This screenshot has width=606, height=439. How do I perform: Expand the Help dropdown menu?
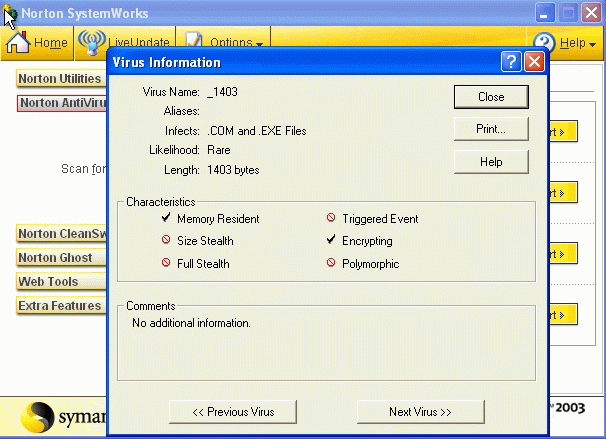pyautogui.click(x=577, y=43)
